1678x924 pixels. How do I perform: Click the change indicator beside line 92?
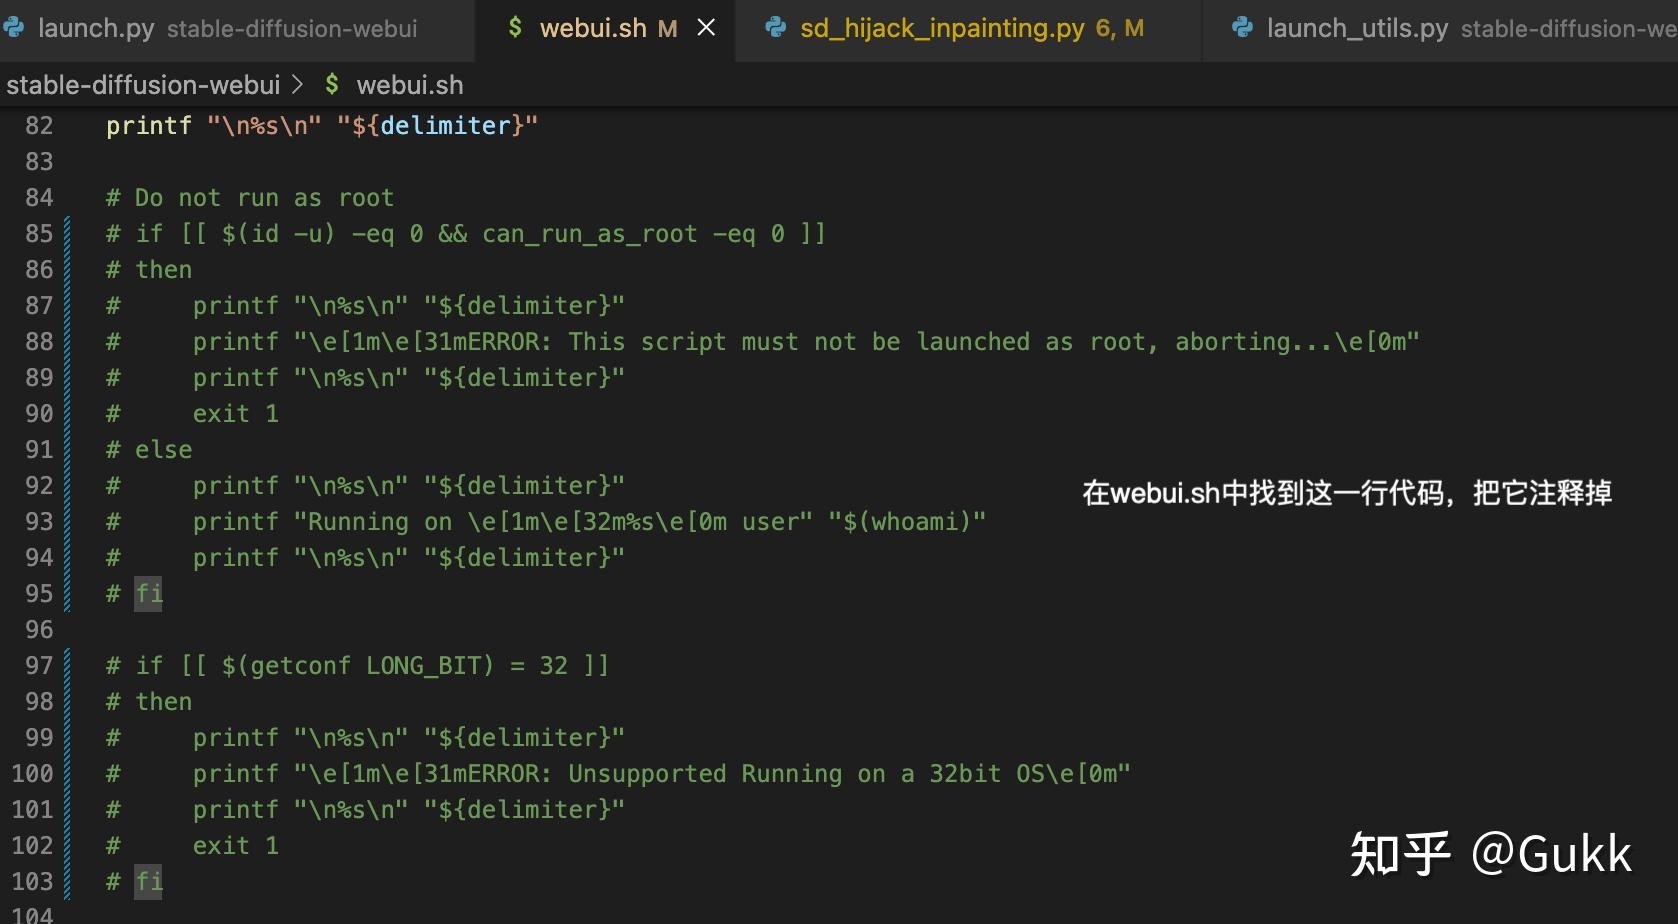[x=65, y=485]
